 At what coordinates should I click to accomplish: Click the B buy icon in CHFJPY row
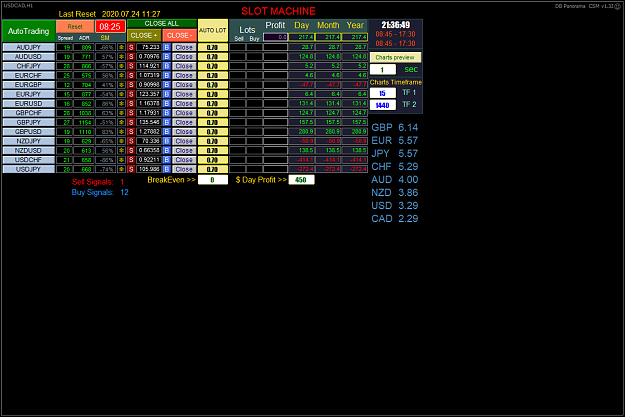(167, 66)
